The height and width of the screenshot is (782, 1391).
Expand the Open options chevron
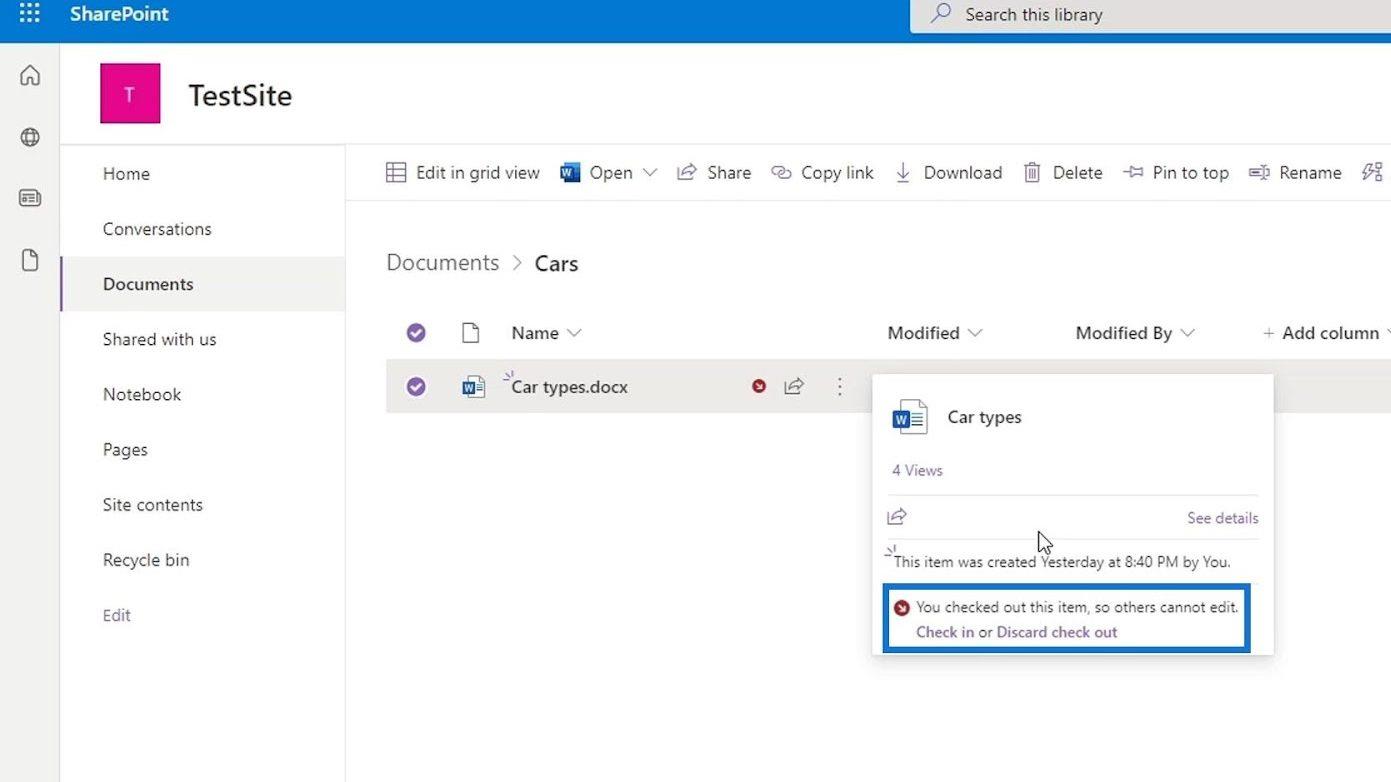tap(650, 173)
